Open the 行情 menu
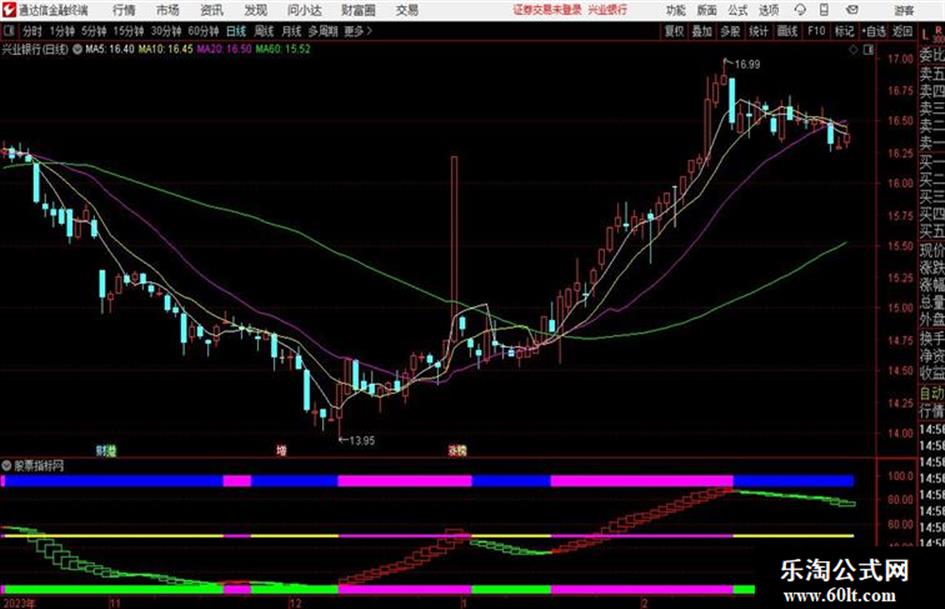This screenshot has height=609, width=945. pos(124,10)
